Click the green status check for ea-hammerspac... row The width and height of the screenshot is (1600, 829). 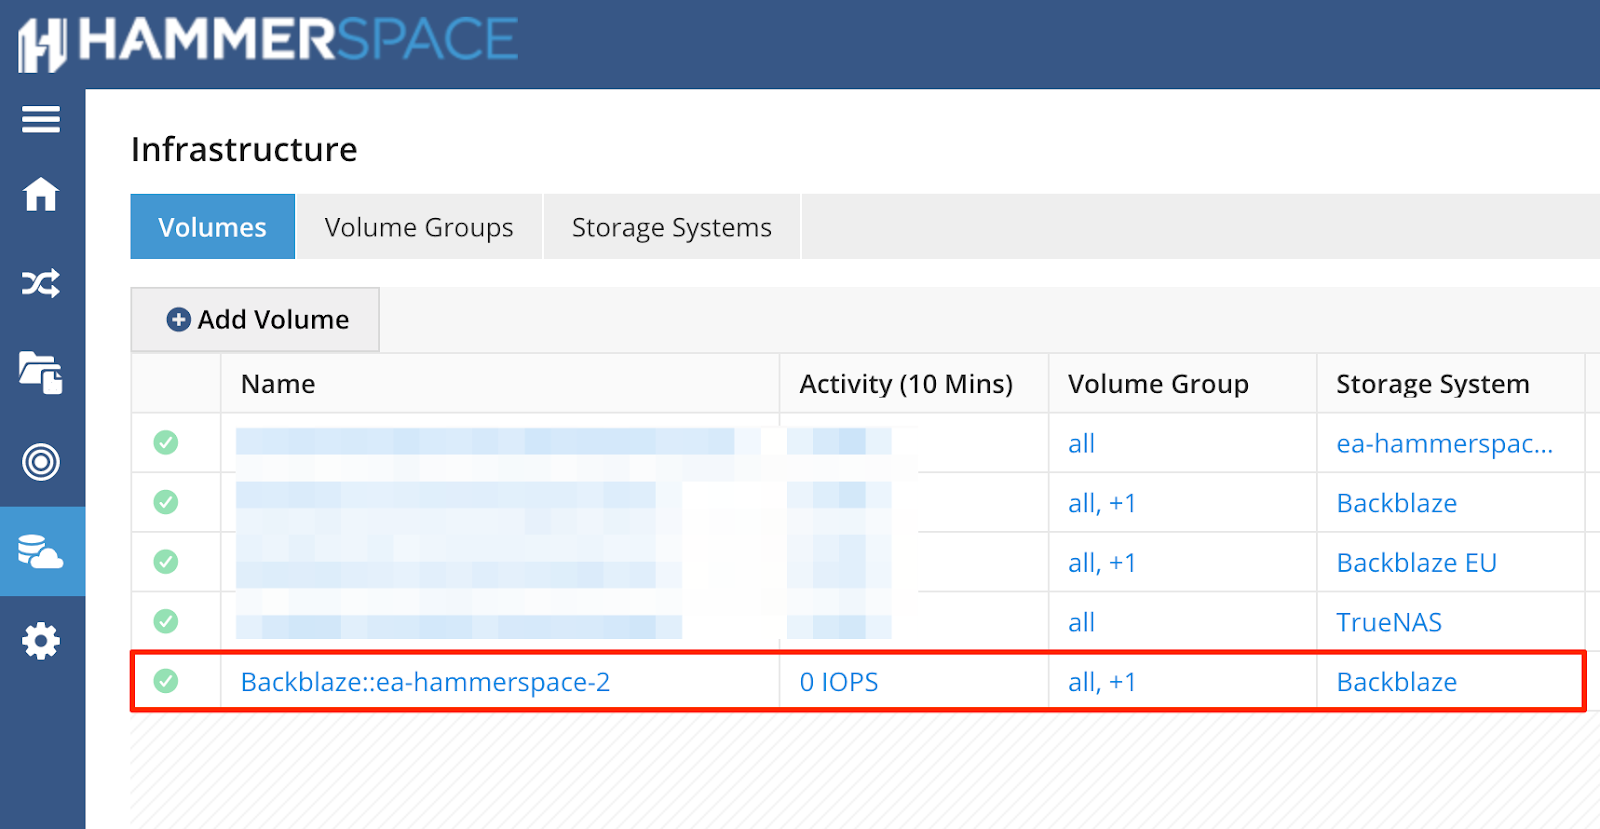pos(166,442)
